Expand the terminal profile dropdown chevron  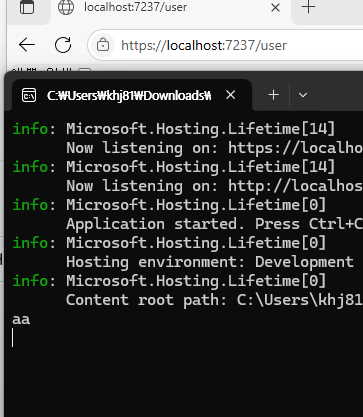(303, 95)
